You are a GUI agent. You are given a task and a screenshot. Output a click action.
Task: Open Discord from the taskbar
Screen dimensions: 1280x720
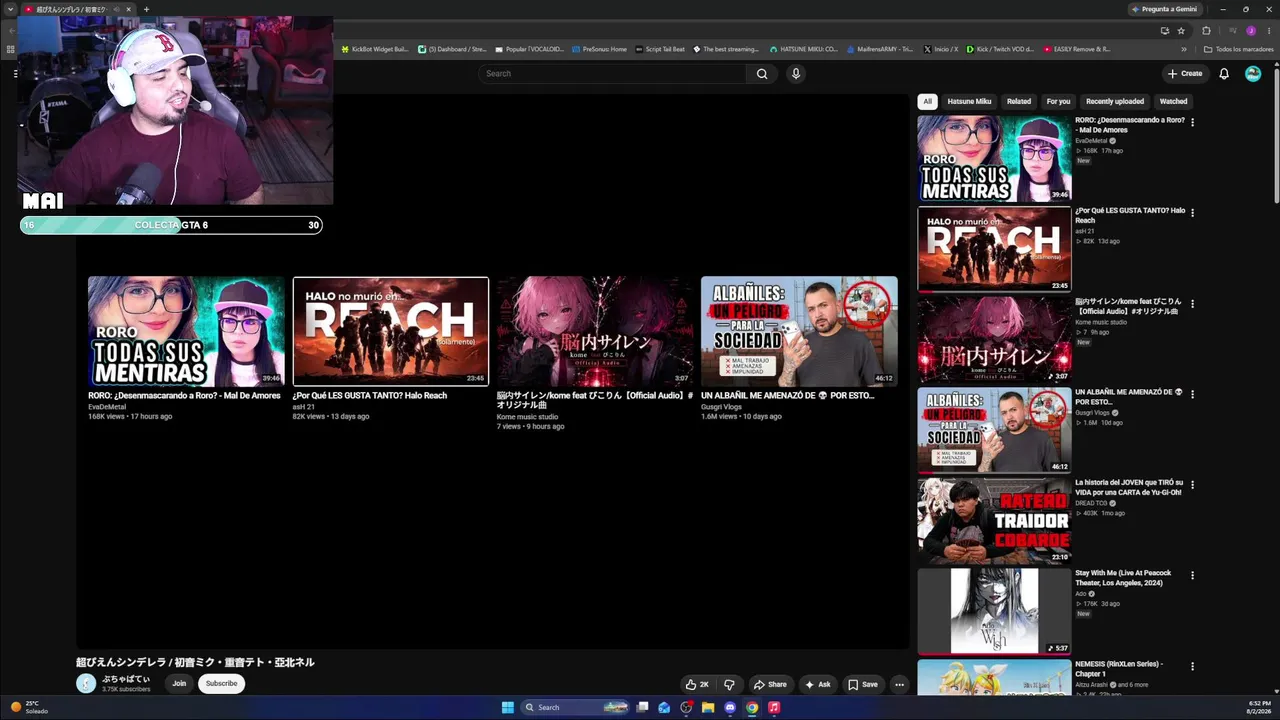point(730,707)
